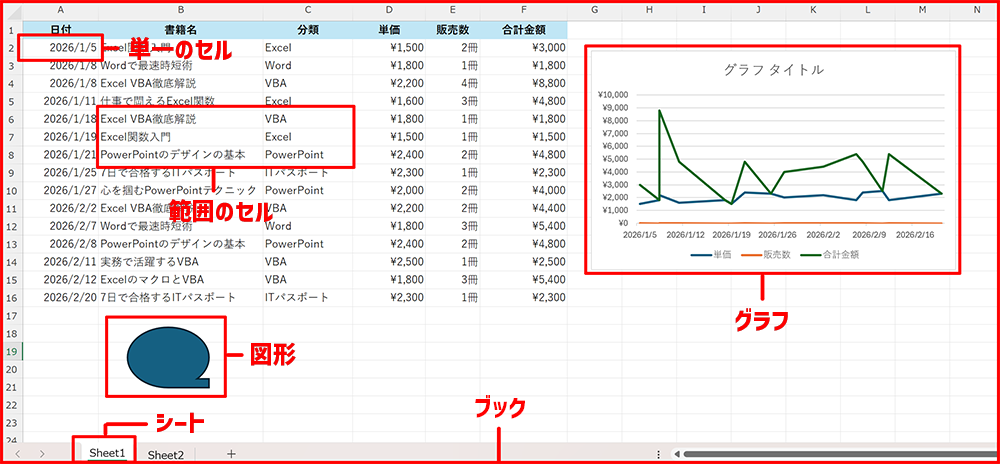Image resolution: width=1000 pixels, height=464 pixels.
Task: Select the 合計金額 header cell
Action: [x=523, y=29]
